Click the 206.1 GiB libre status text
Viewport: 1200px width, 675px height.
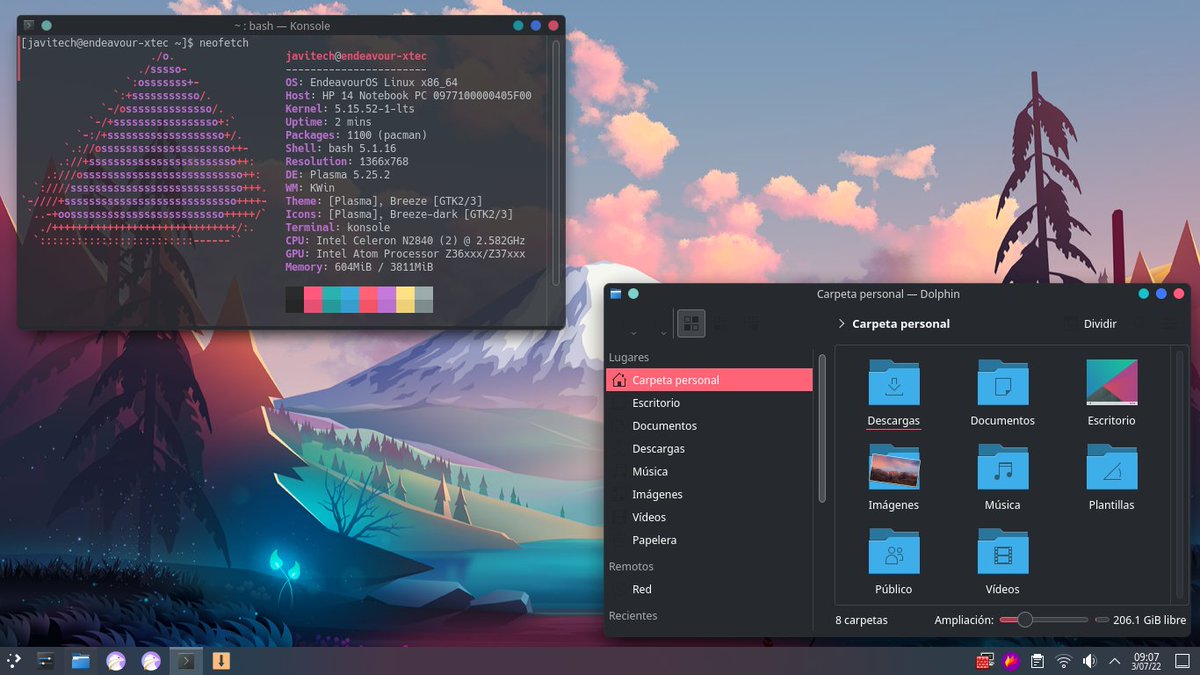pyautogui.click(x=1150, y=620)
